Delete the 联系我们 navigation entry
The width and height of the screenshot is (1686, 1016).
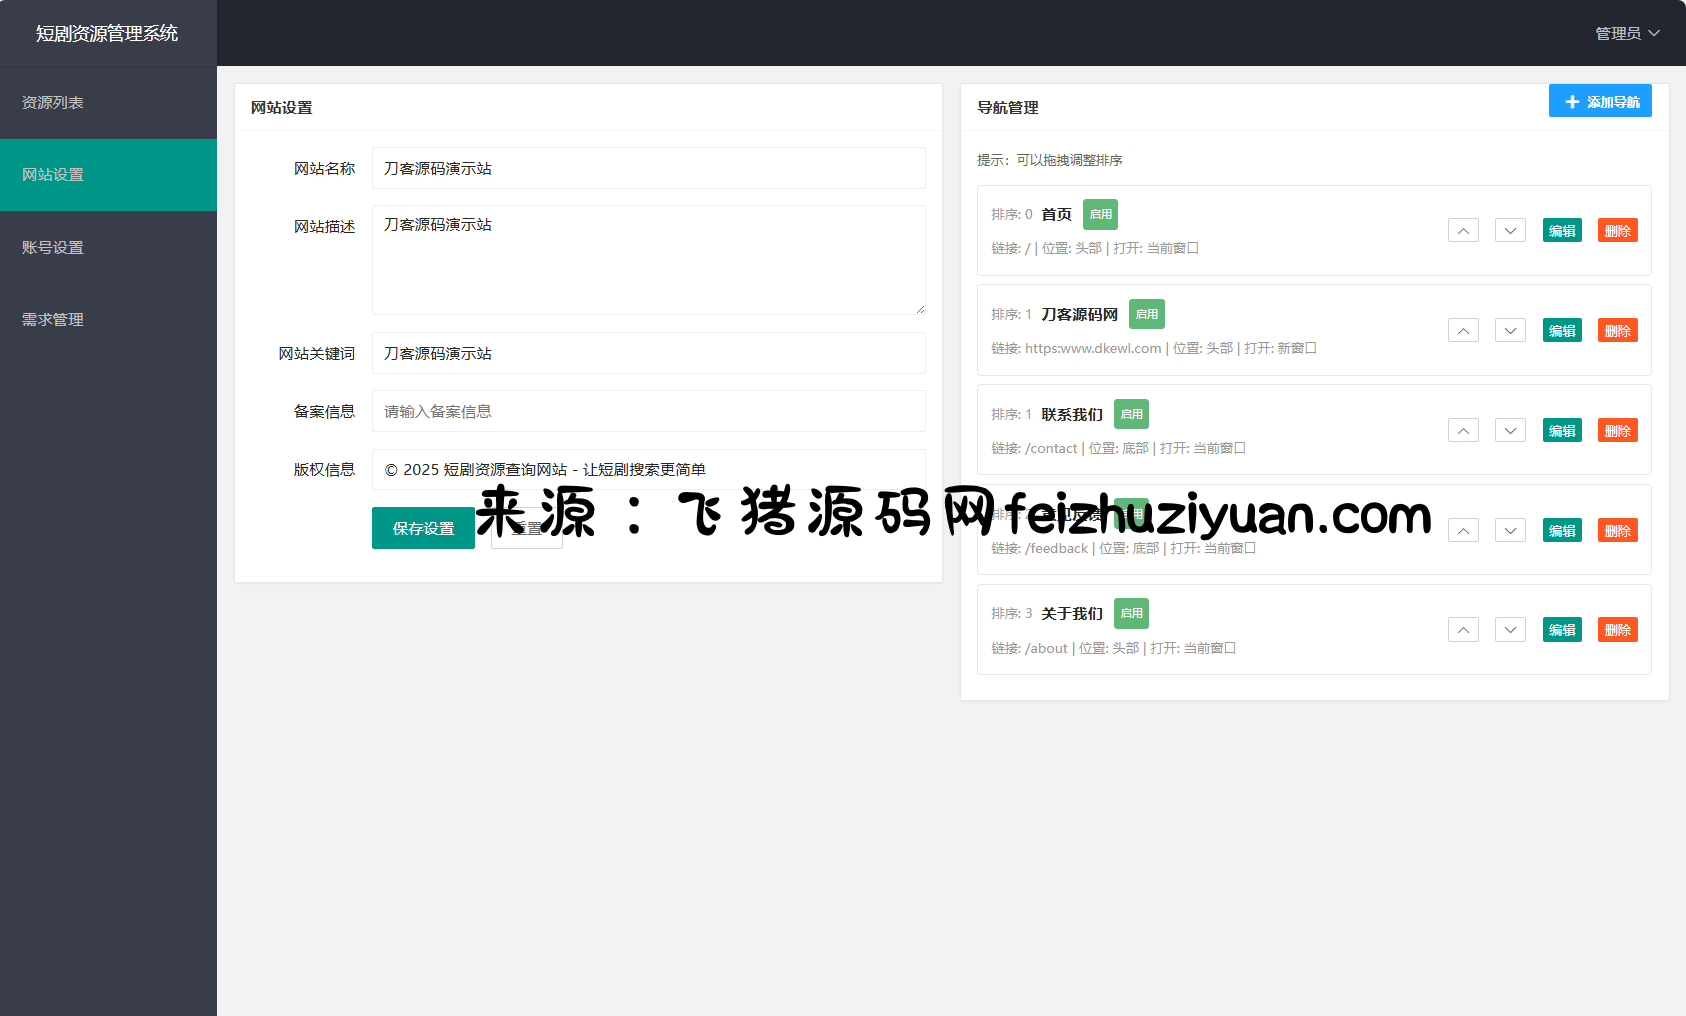1617,431
